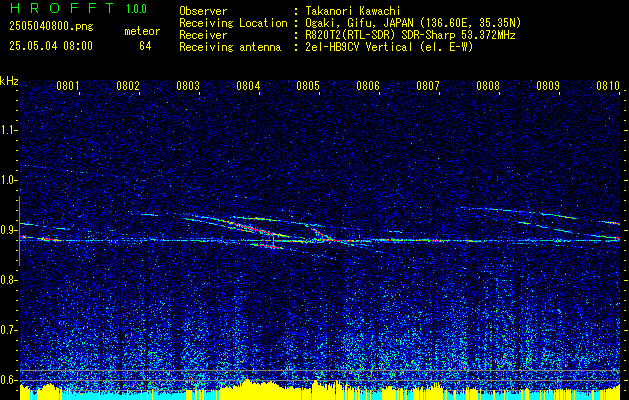Click the HROFFT program title text
Viewport: 629px width, 400px height.
pos(62,8)
